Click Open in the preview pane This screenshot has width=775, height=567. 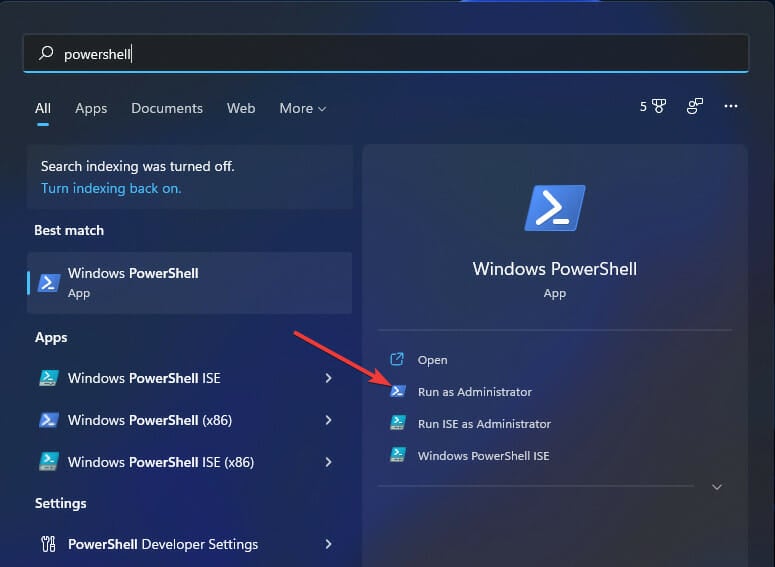[x=432, y=360]
